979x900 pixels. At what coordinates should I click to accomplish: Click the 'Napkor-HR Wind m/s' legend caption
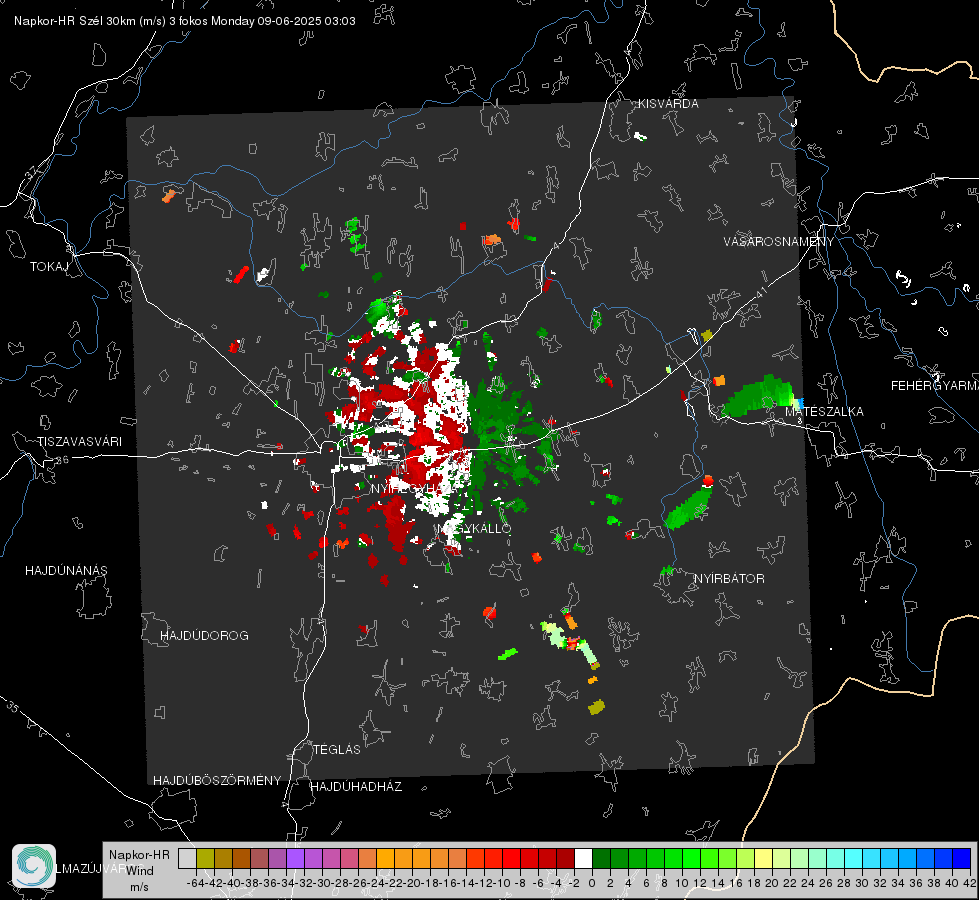click(139, 871)
